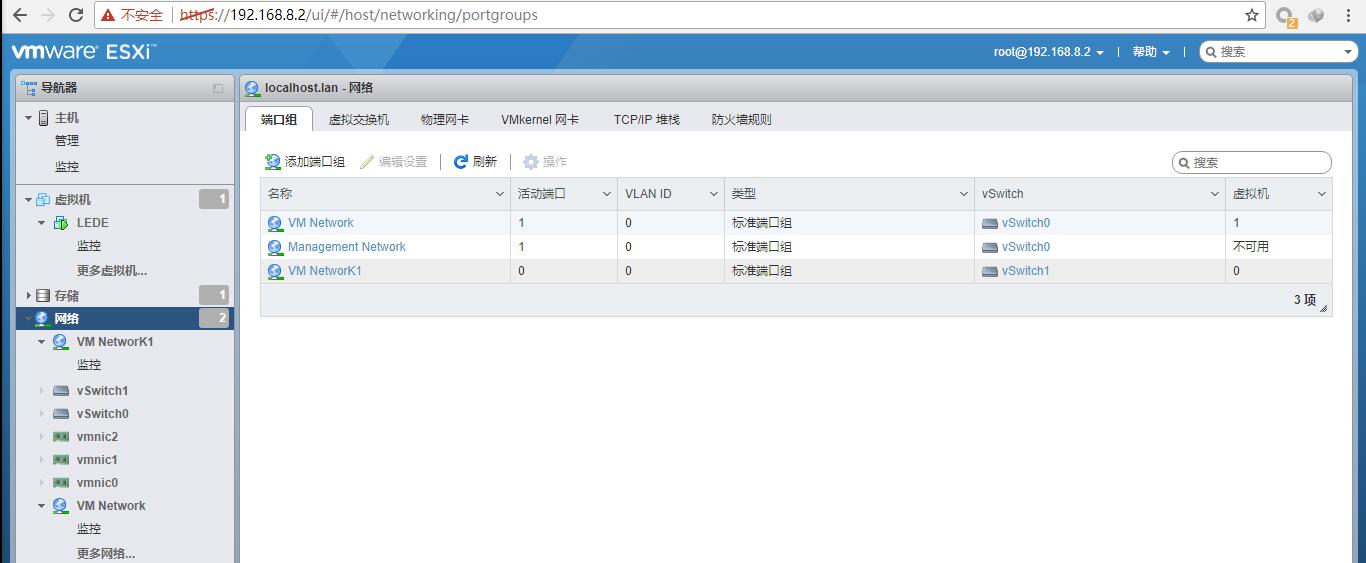The width and height of the screenshot is (1366, 563).
Task: Open the VM NetworK1 port group link
Action: coord(325,271)
